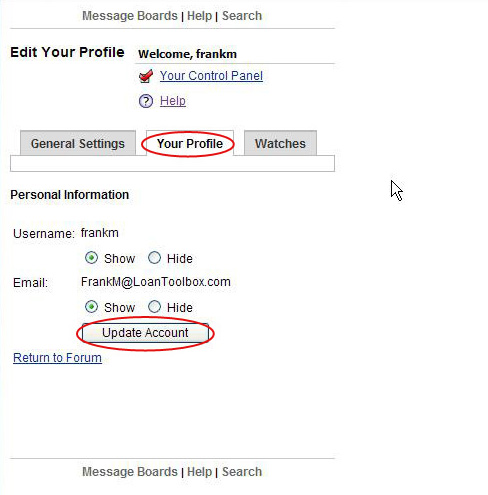Click Search in the footer navigation

click(x=242, y=472)
